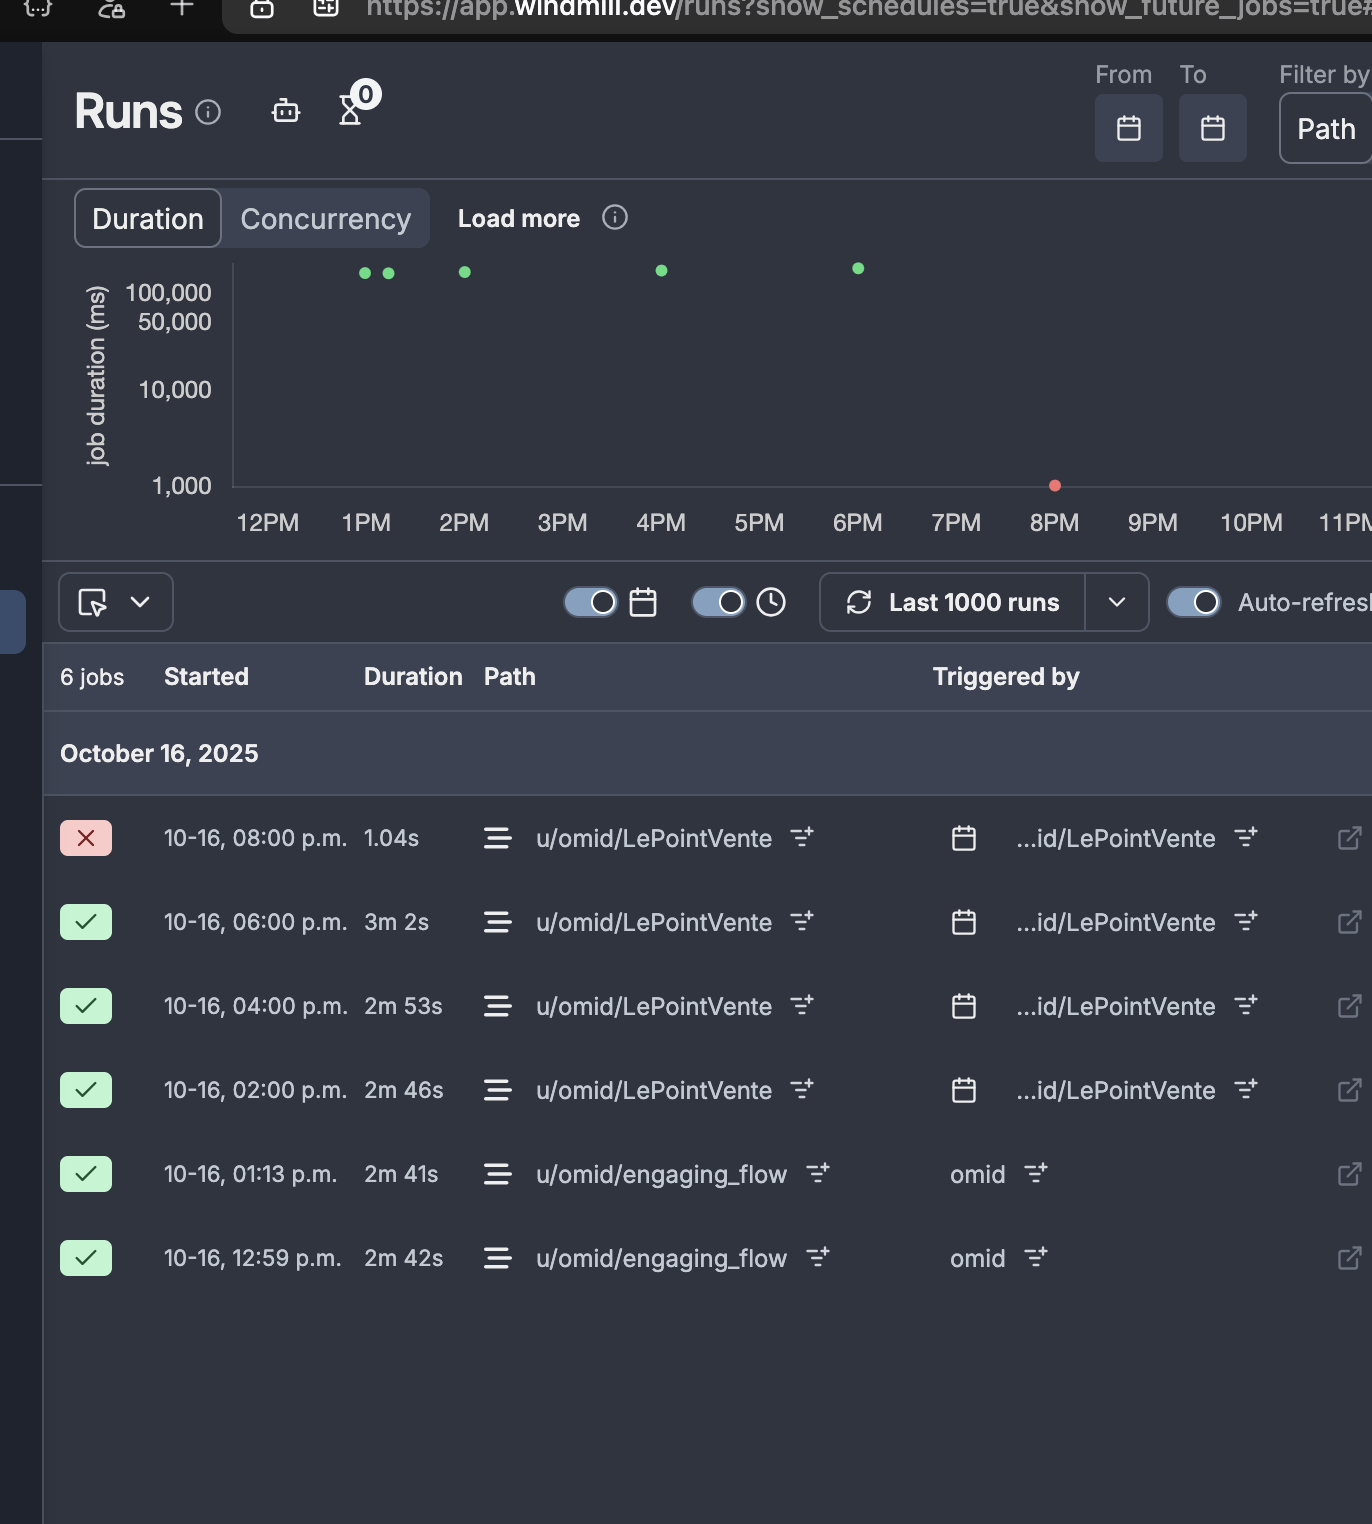Screen dimensions: 1372x1524
Task: Select the Duration tab
Action: click(148, 219)
